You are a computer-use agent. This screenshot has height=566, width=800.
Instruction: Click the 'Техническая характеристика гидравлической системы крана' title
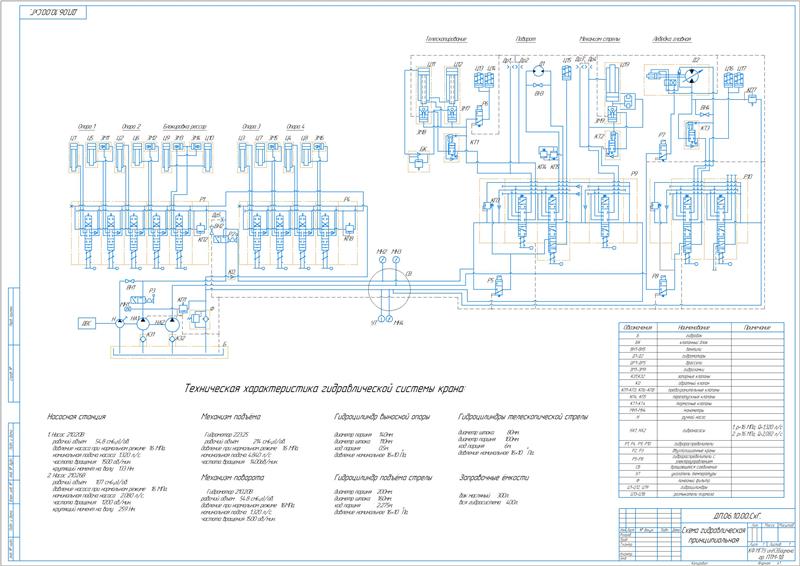click(x=325, y=389)
